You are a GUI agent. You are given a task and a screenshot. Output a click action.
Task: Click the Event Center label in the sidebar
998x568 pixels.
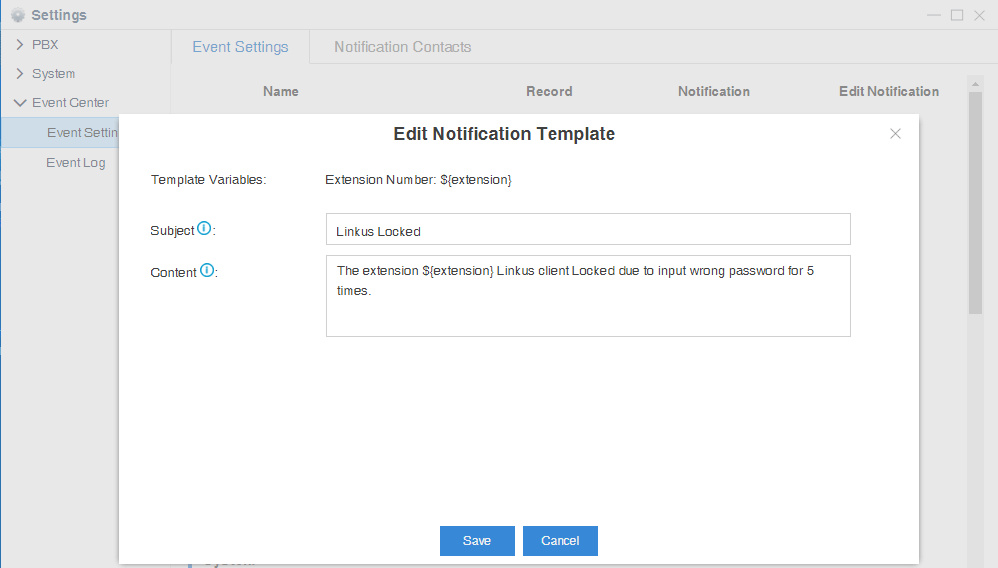[x=70, y=103]
